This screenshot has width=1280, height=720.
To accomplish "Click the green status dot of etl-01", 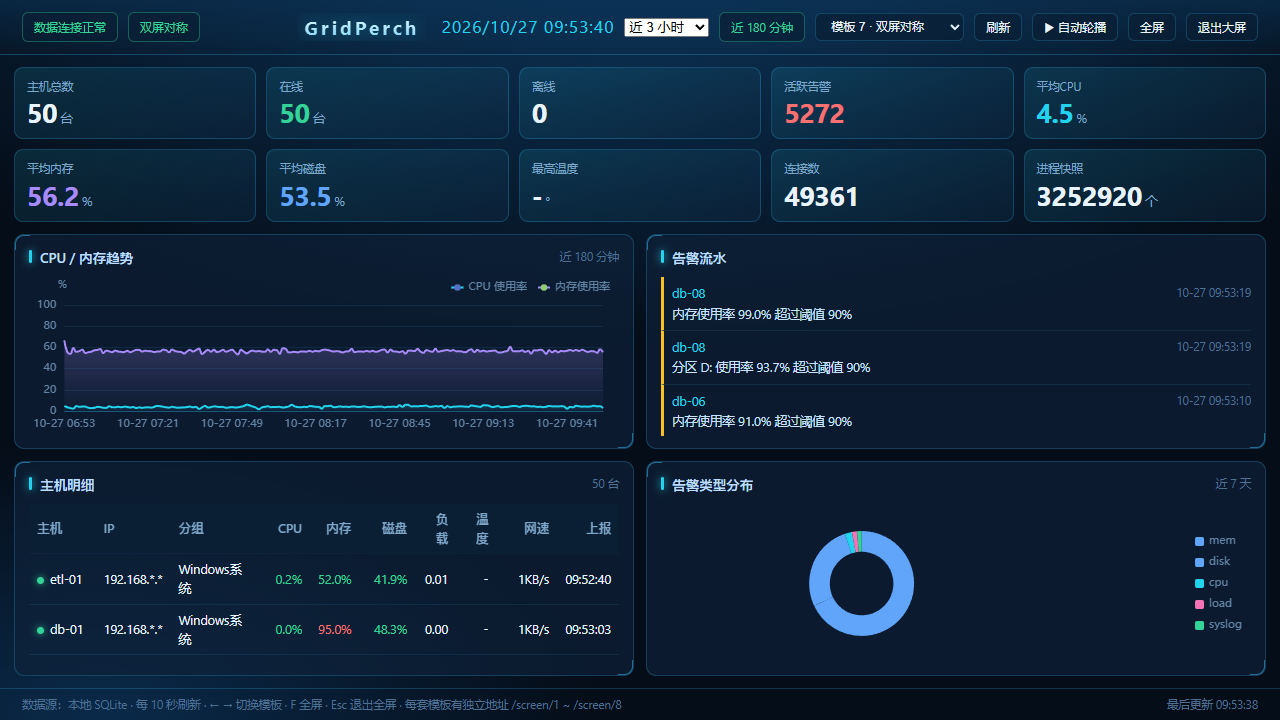I will pyautogui.click(x=40, y=580).
